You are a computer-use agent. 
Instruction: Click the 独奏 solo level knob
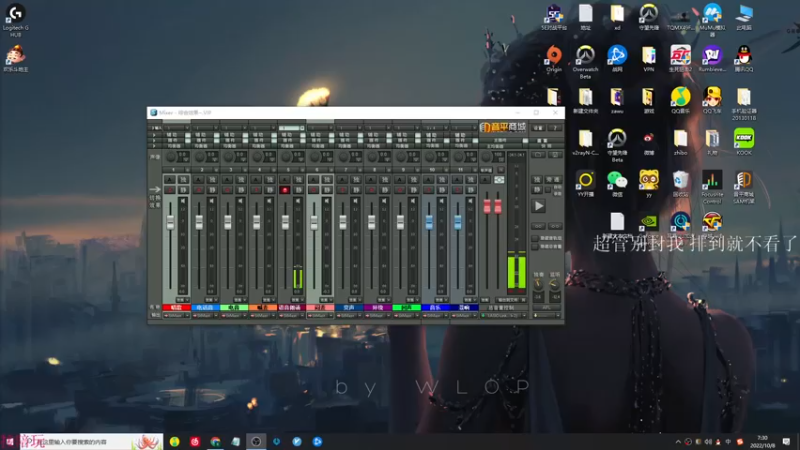click(538, 284)
